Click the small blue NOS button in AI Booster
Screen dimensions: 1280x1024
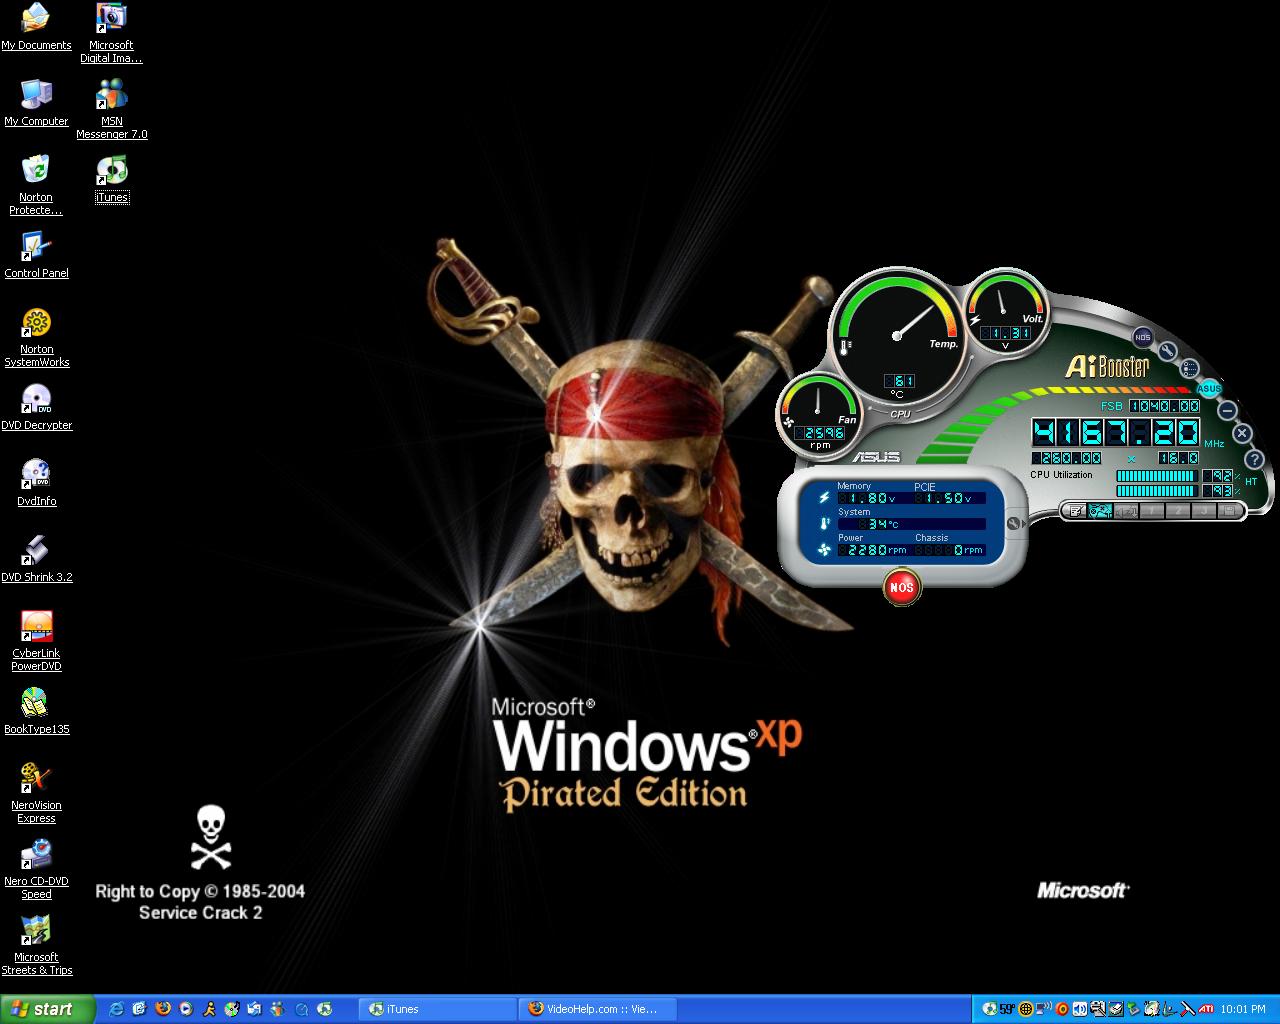point(1143,337)
